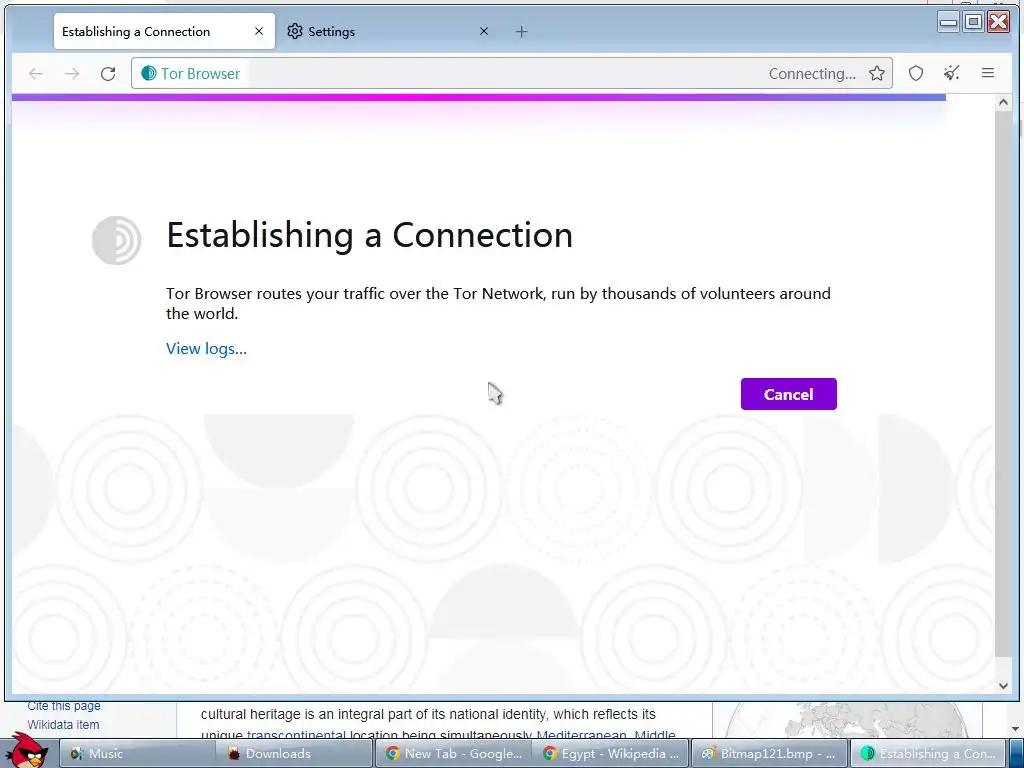Reload the page with the refresh icon
The width and height of the screenshot is (1024, 768).
point(108,74)
